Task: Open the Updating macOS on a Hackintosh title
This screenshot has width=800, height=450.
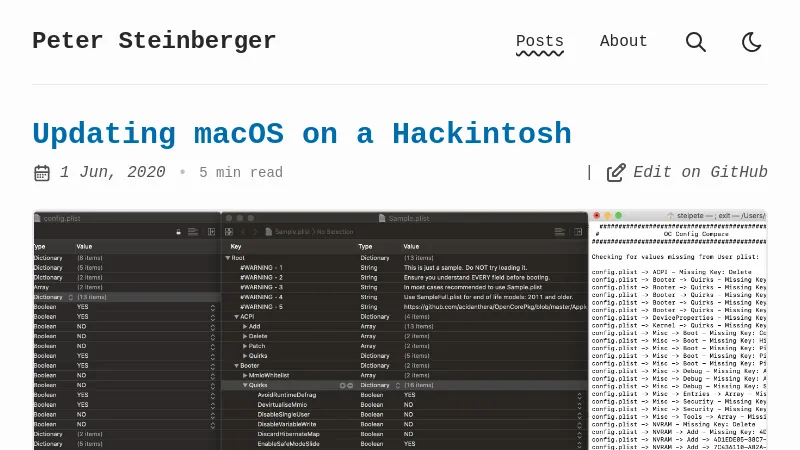Action: pos(301,133)
